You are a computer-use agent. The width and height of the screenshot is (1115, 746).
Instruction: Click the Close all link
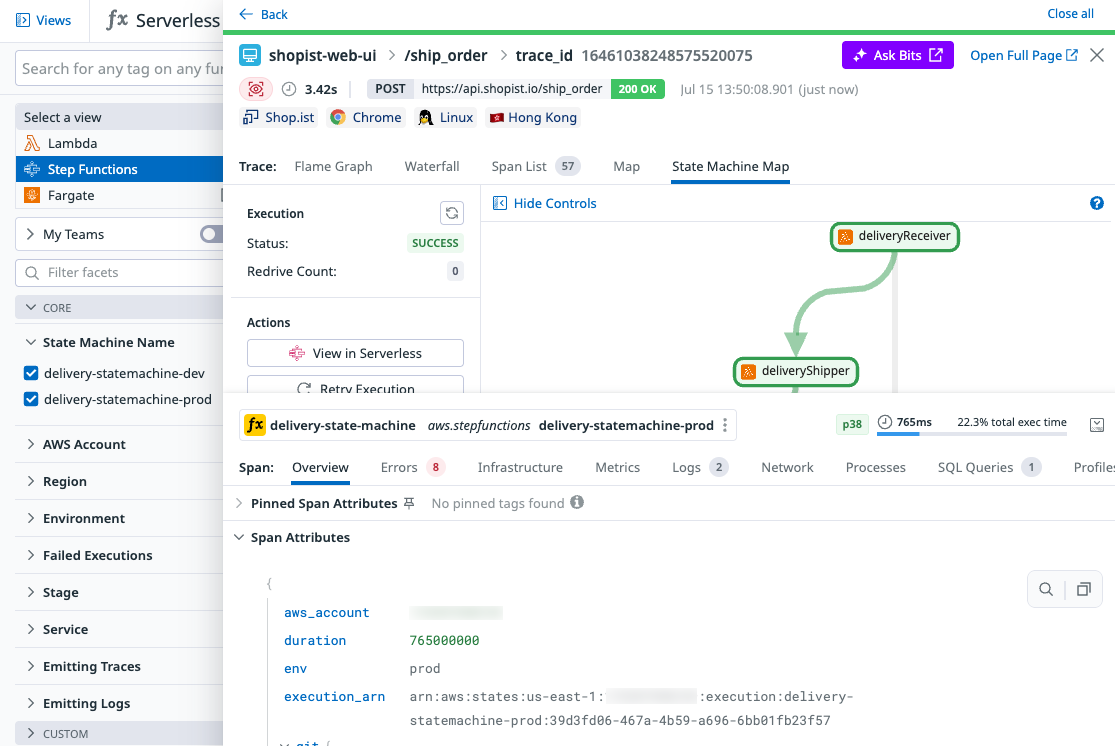click(x=1070, y=14)
